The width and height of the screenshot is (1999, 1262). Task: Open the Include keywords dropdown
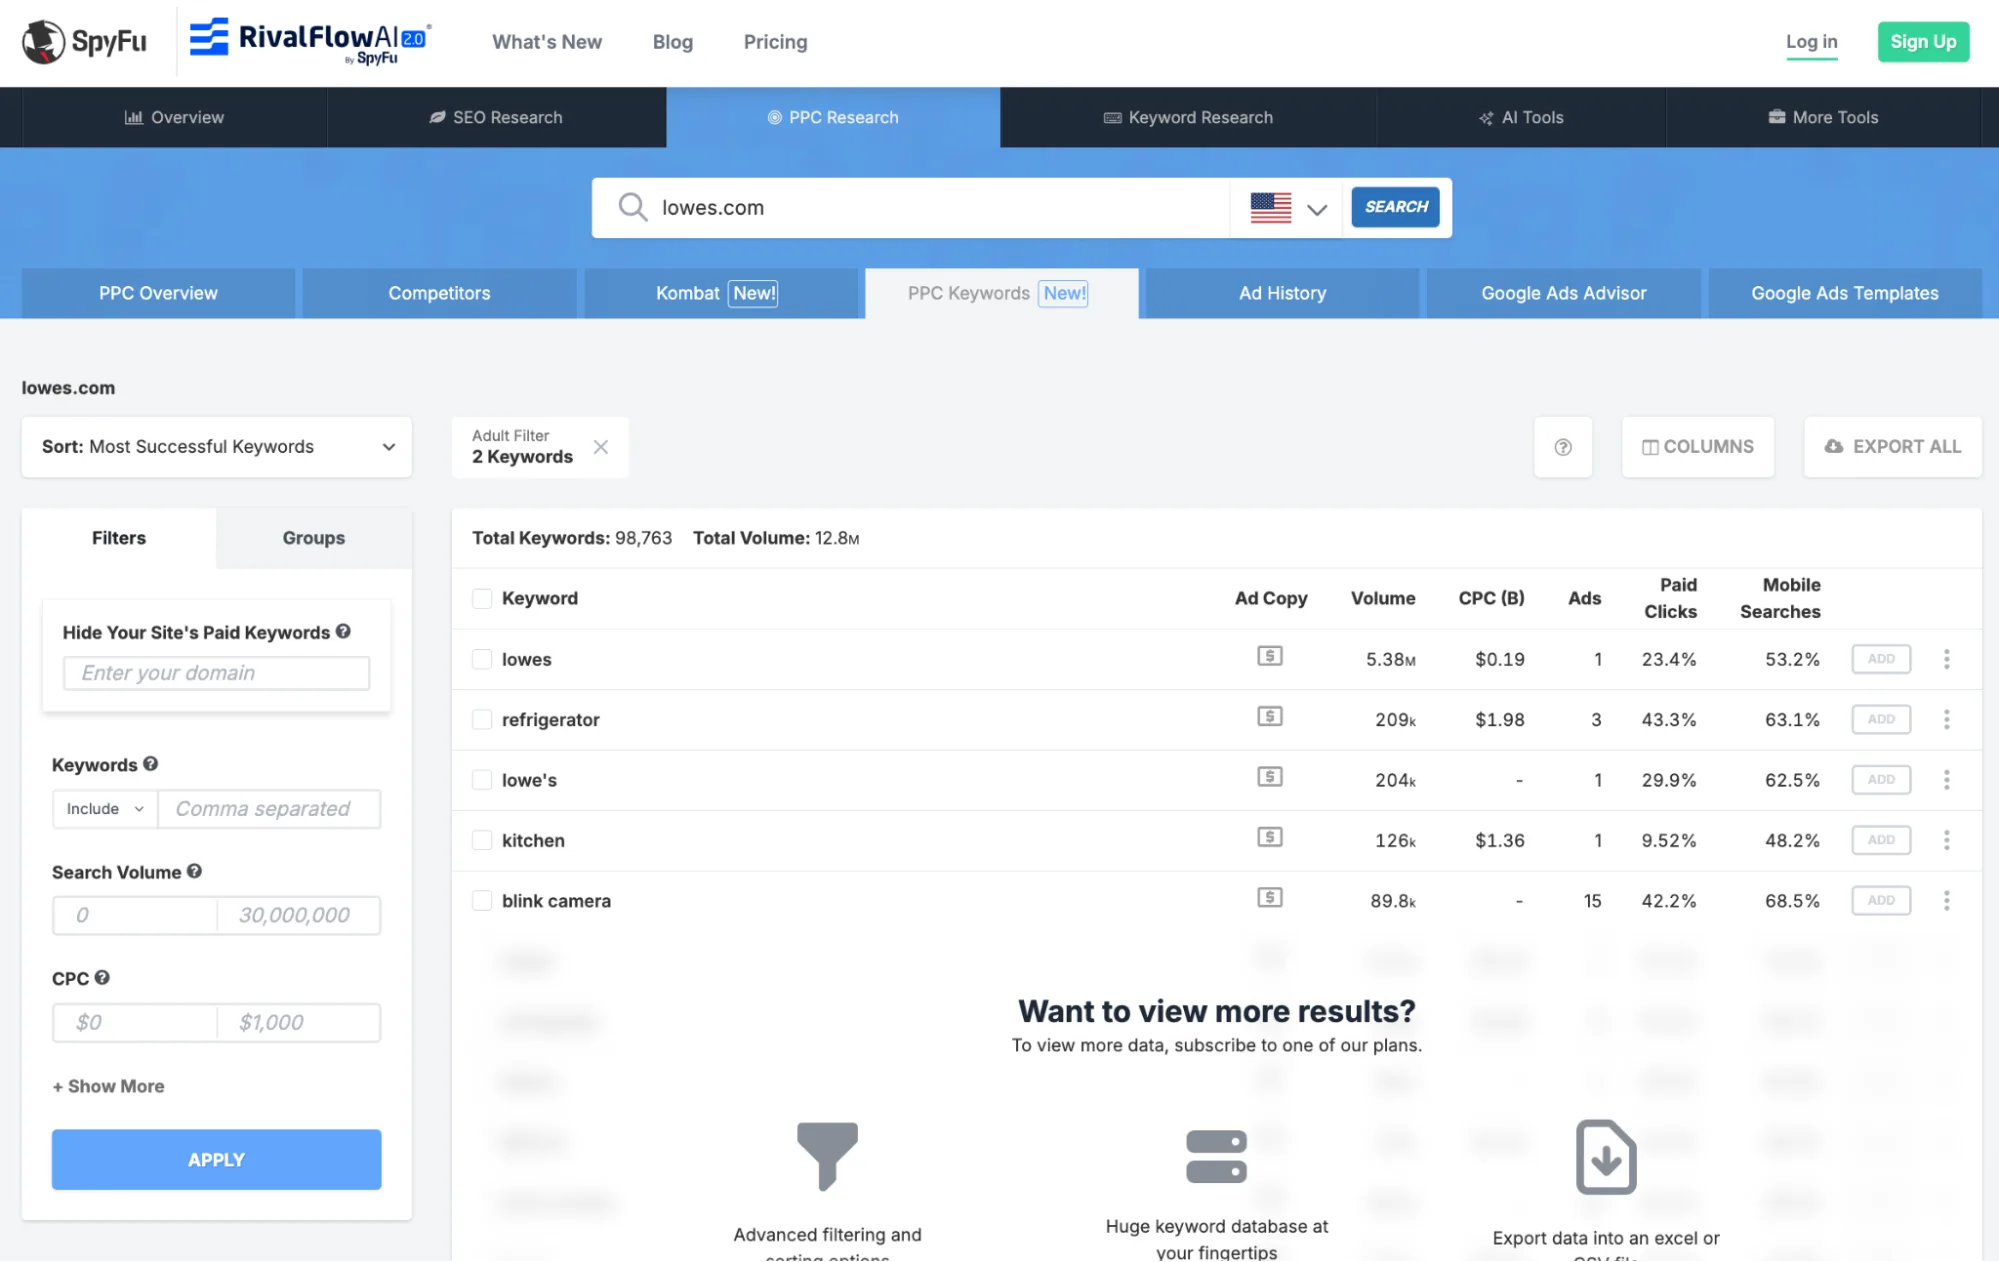tap(105, 809)
